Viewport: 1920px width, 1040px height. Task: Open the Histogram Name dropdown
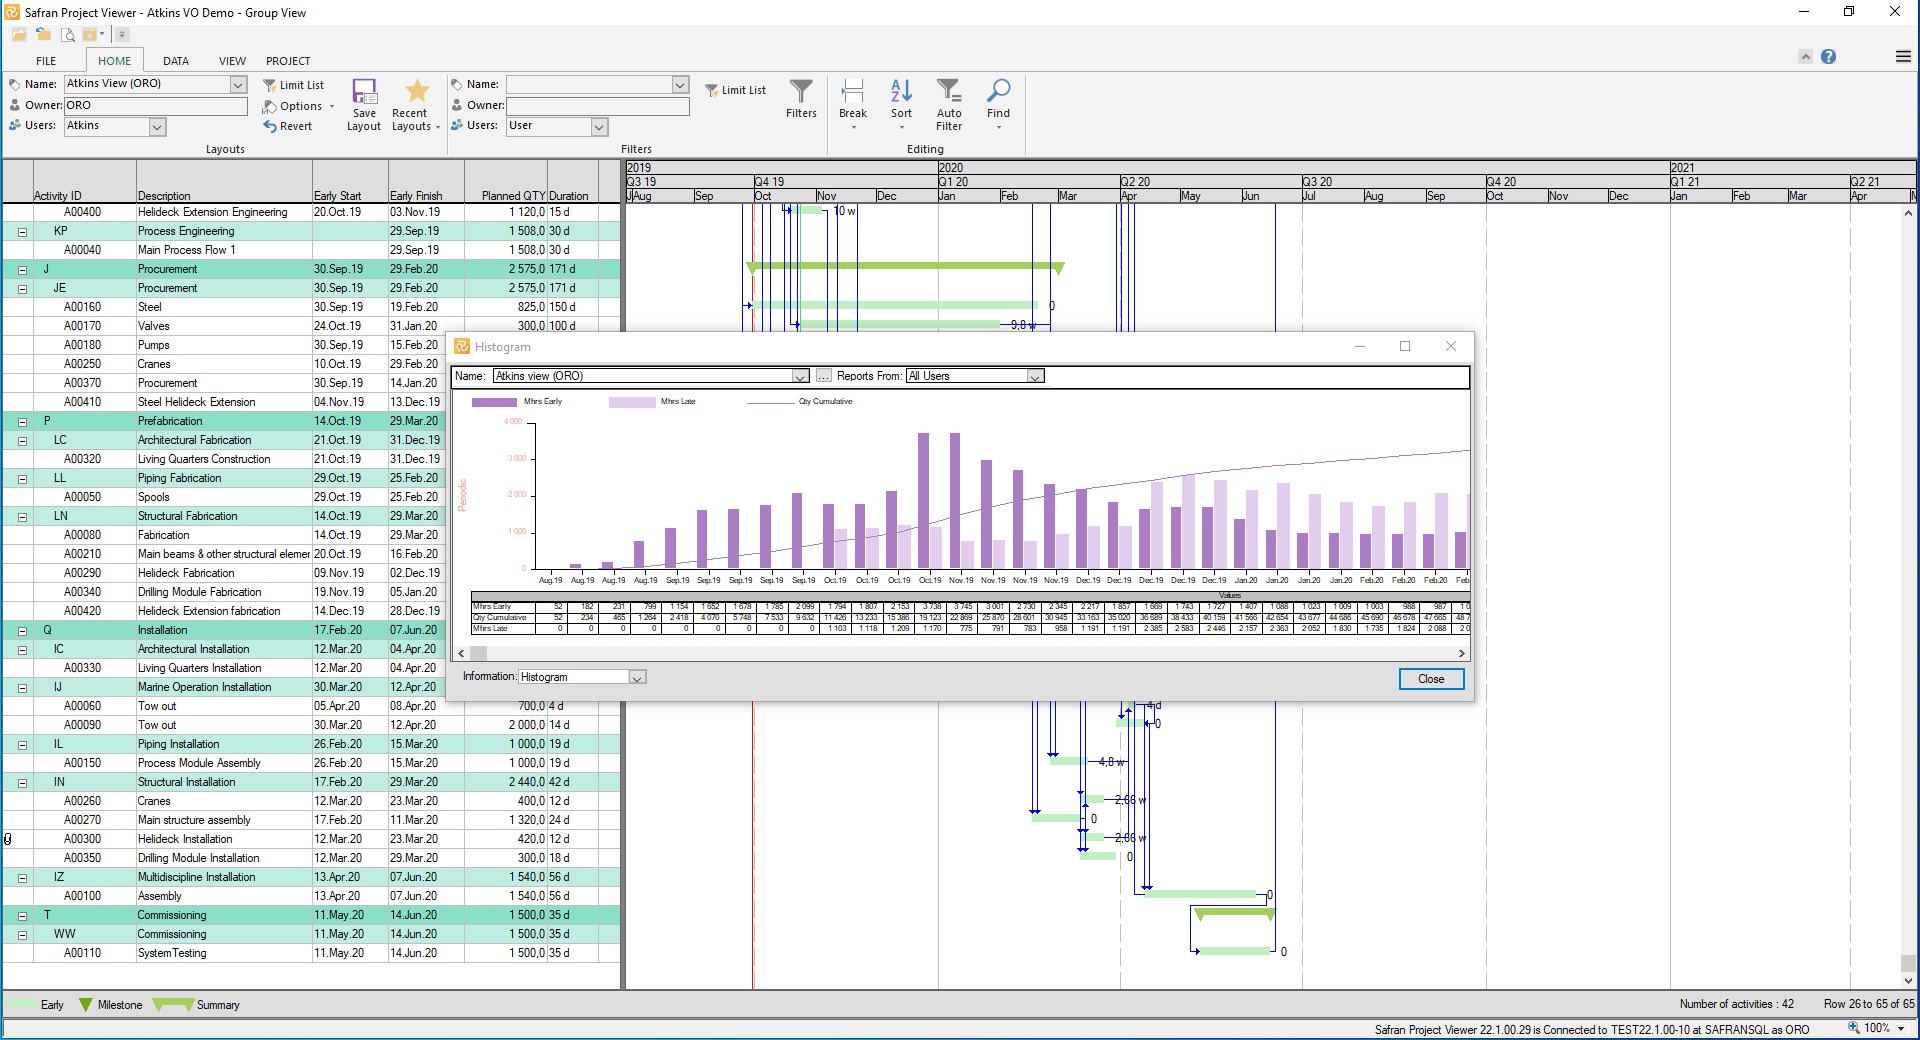tap(800, 377)
